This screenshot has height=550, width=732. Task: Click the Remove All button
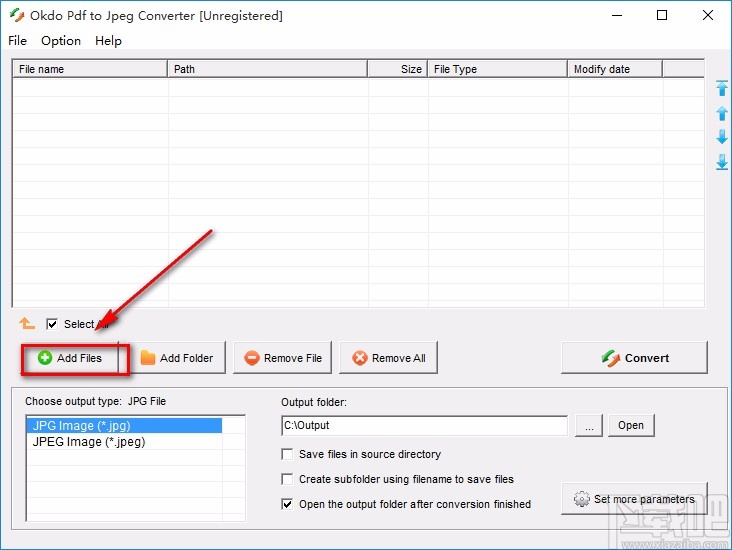pyautogui.click(x=388, y=358)
